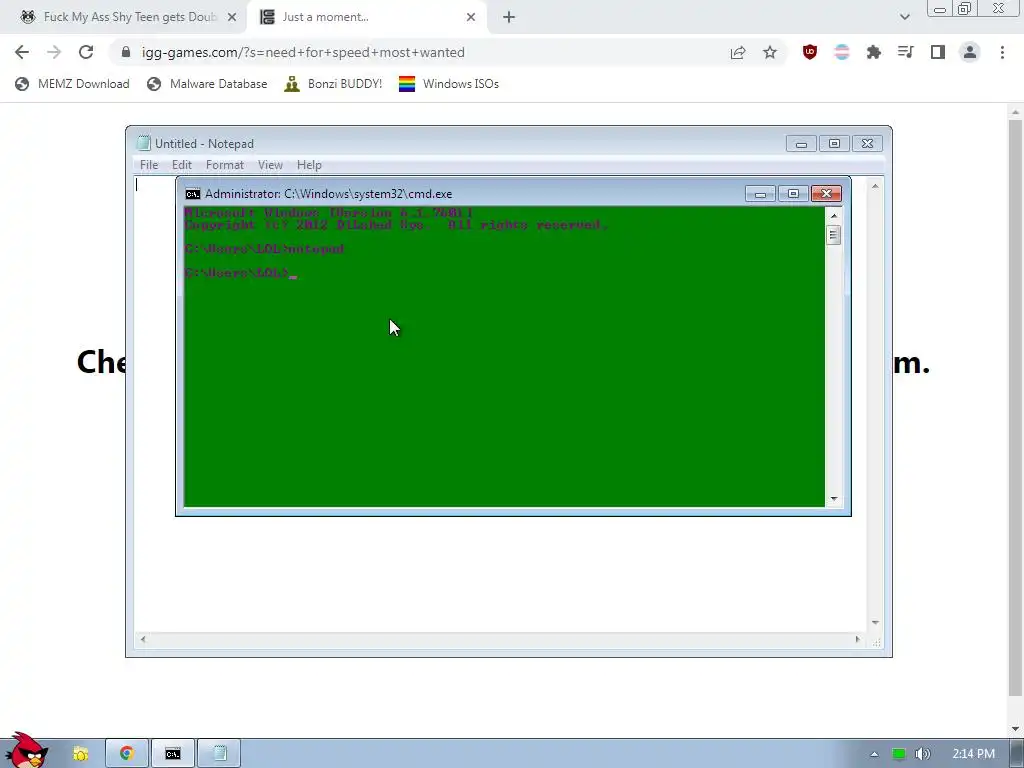Open the Edit menu in Notepad

[182, 165]
